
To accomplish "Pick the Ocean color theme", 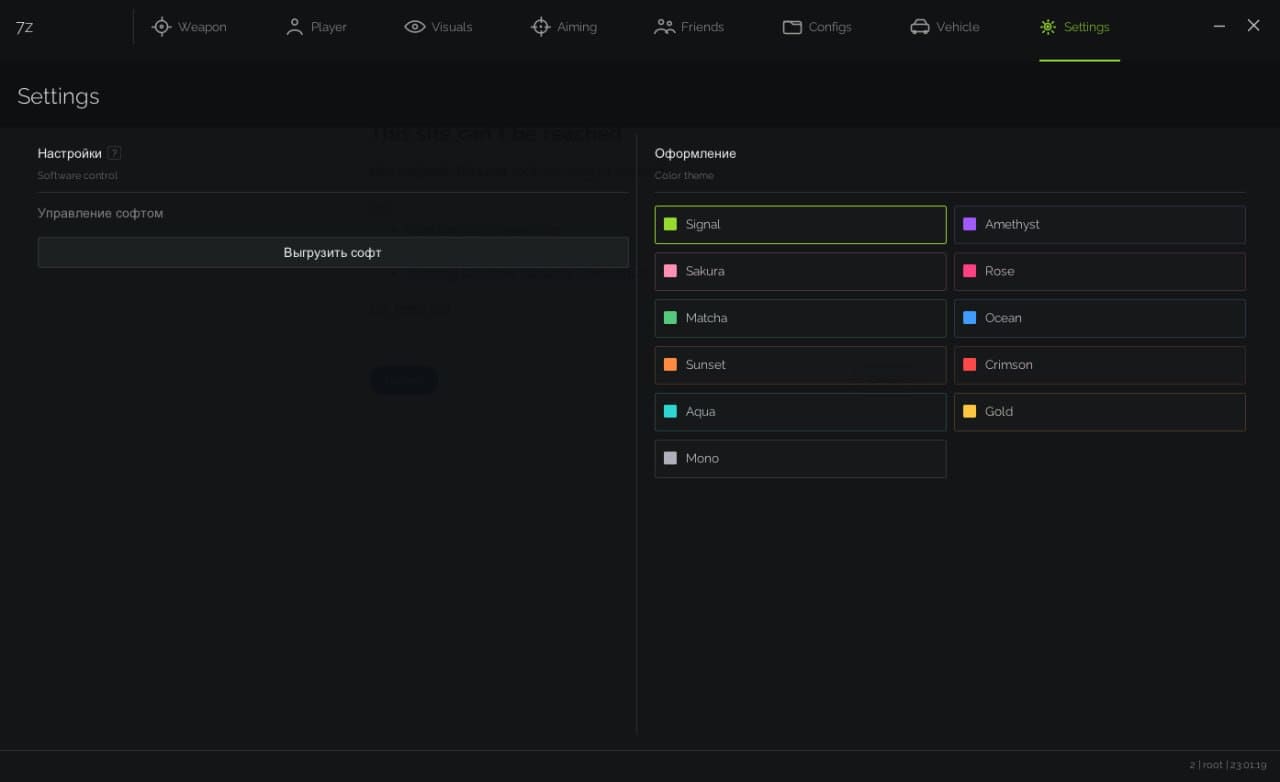I will [1100, 318].
